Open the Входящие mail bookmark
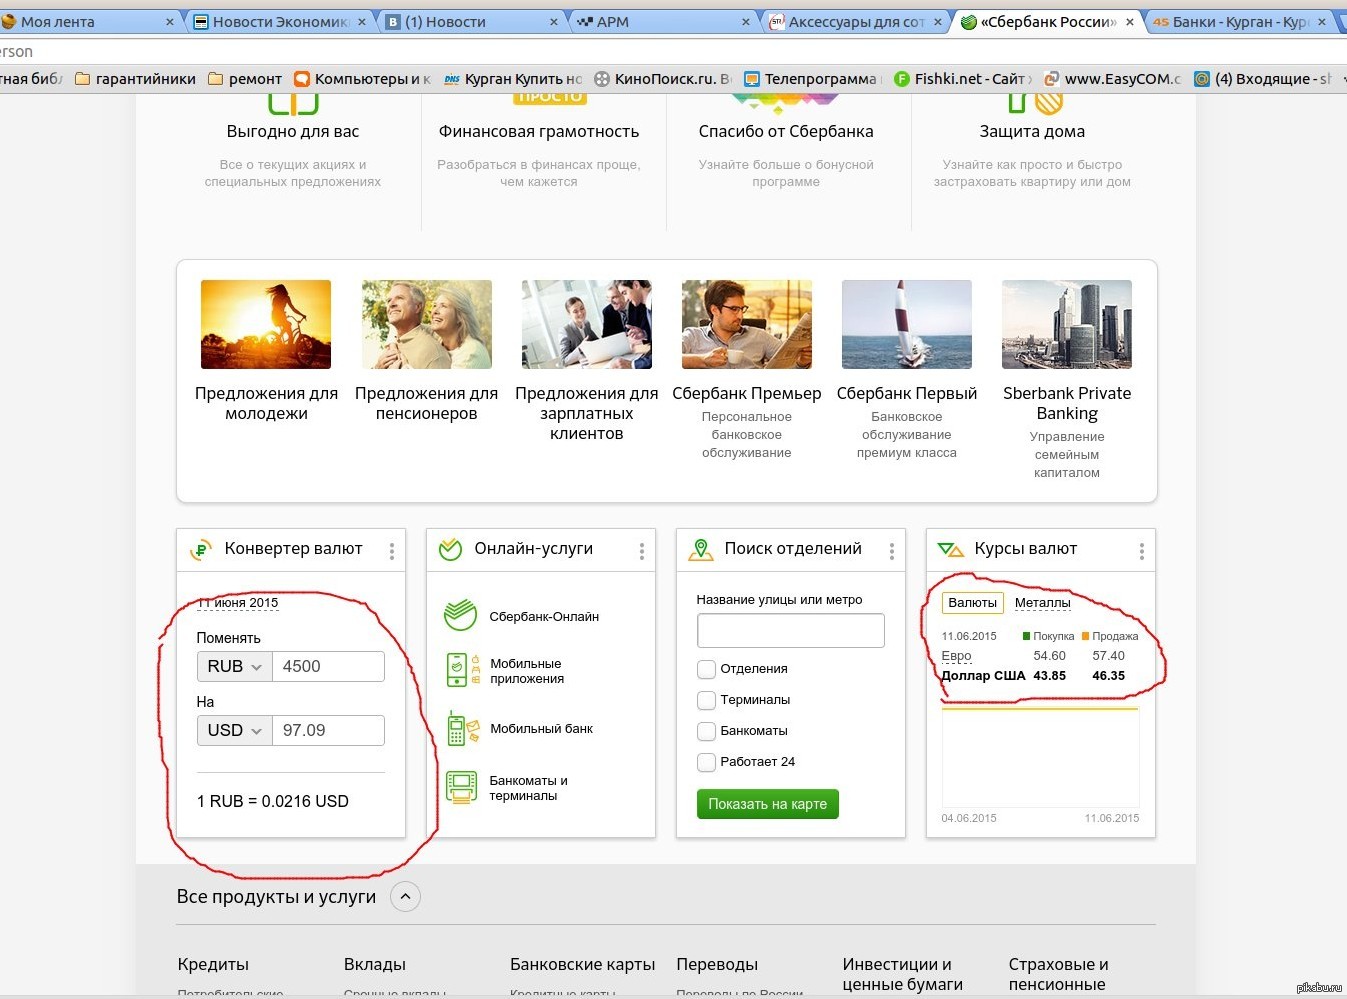The image size is (1347, 999). point(1262,79)
